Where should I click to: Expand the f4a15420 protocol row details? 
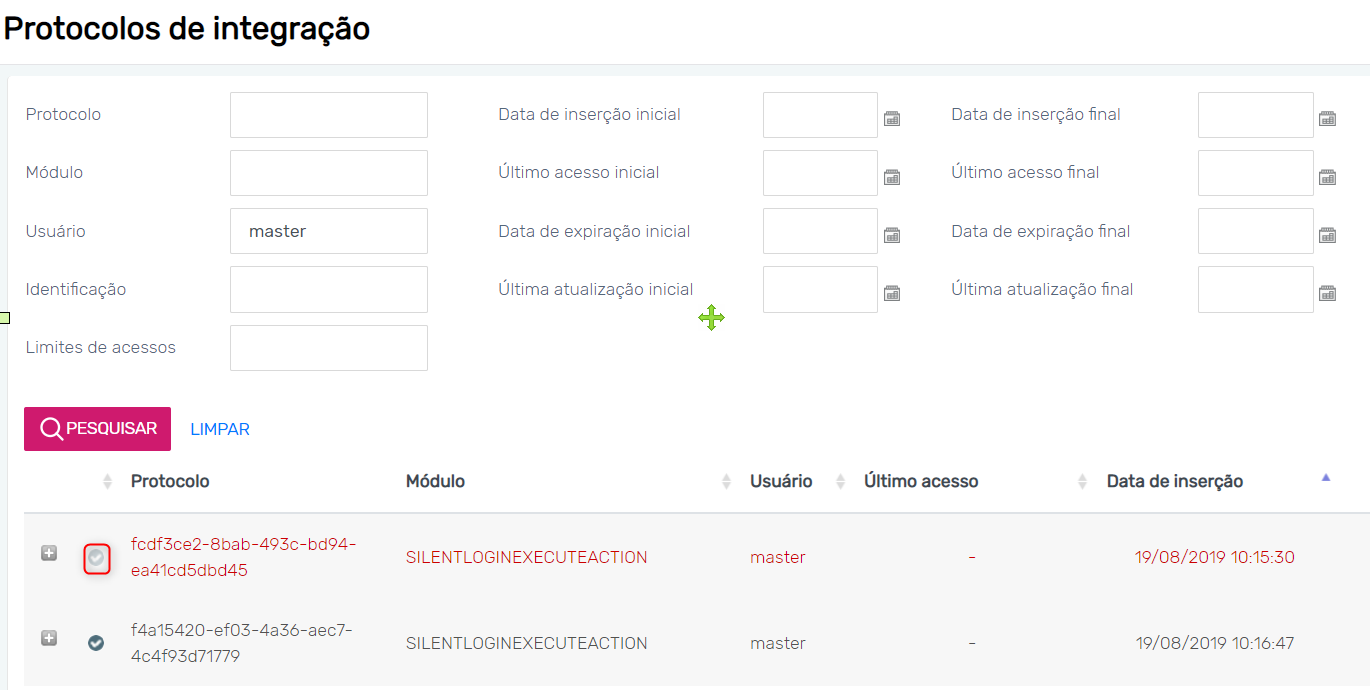[x=49, y=638]
